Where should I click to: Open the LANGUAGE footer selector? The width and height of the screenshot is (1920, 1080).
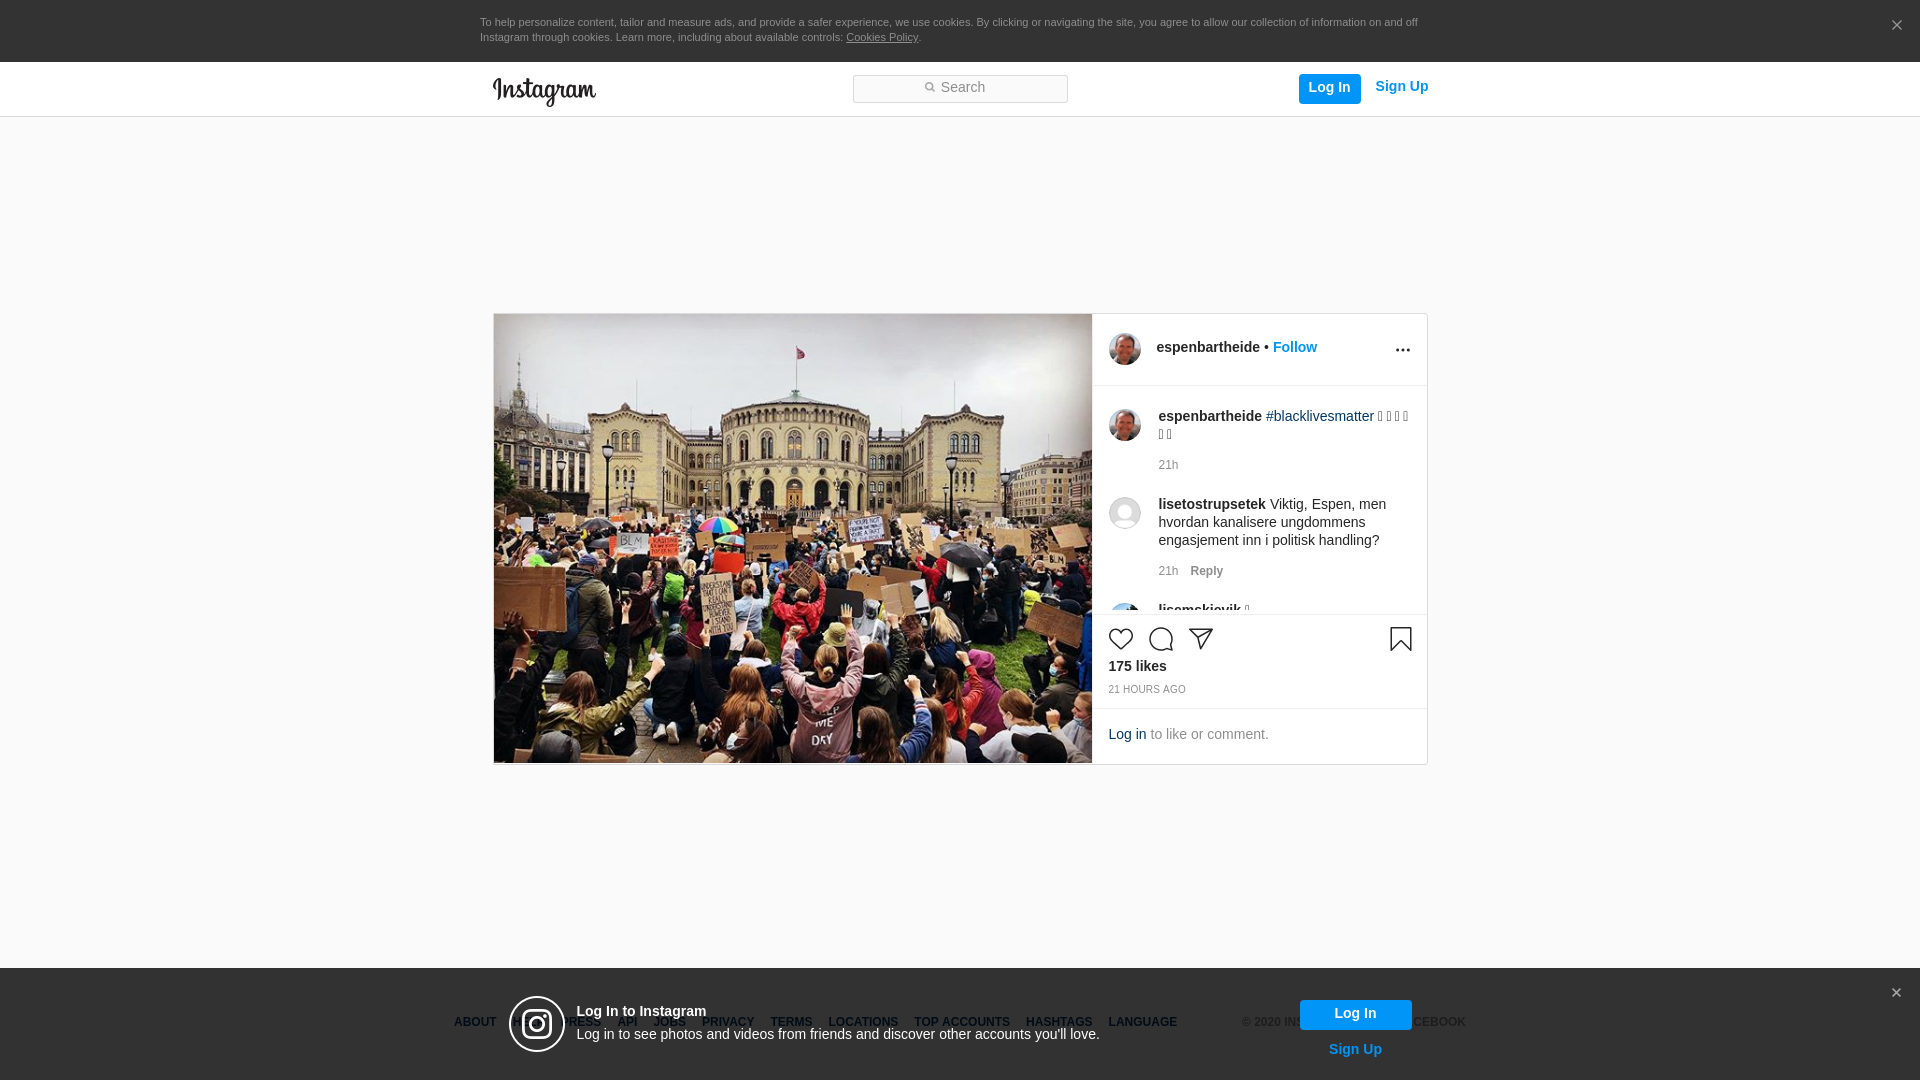tap(1142, 1022)
